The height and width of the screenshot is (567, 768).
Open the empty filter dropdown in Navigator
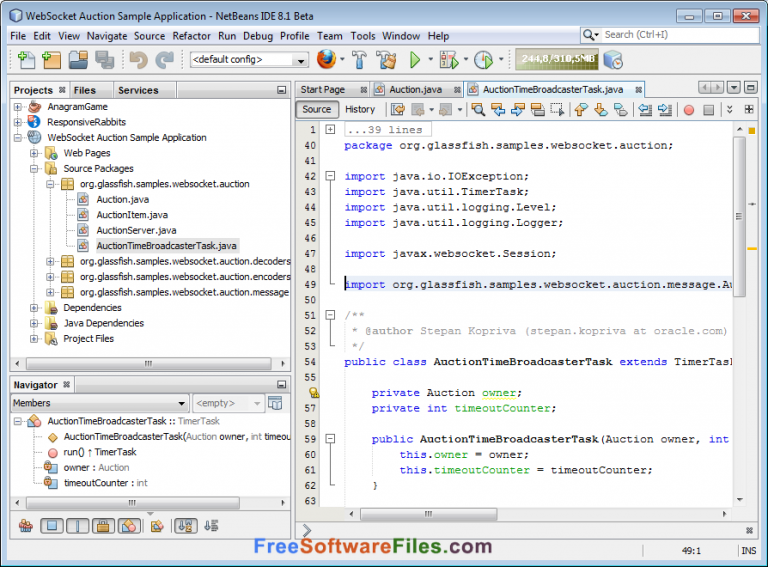(x=228, y=403)
